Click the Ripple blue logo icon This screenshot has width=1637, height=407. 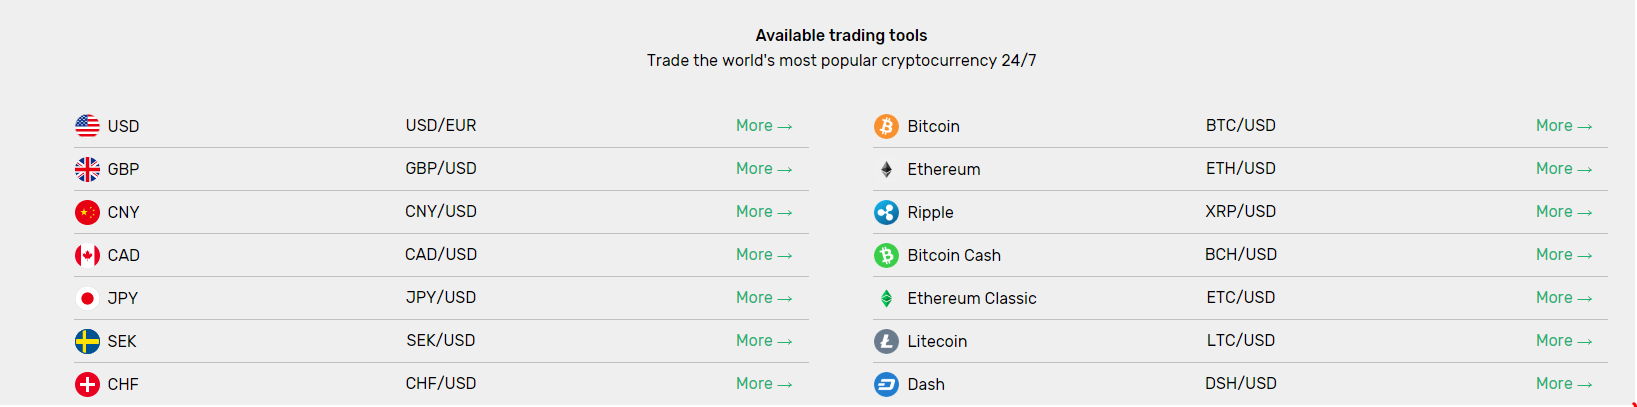coord(886,212)
